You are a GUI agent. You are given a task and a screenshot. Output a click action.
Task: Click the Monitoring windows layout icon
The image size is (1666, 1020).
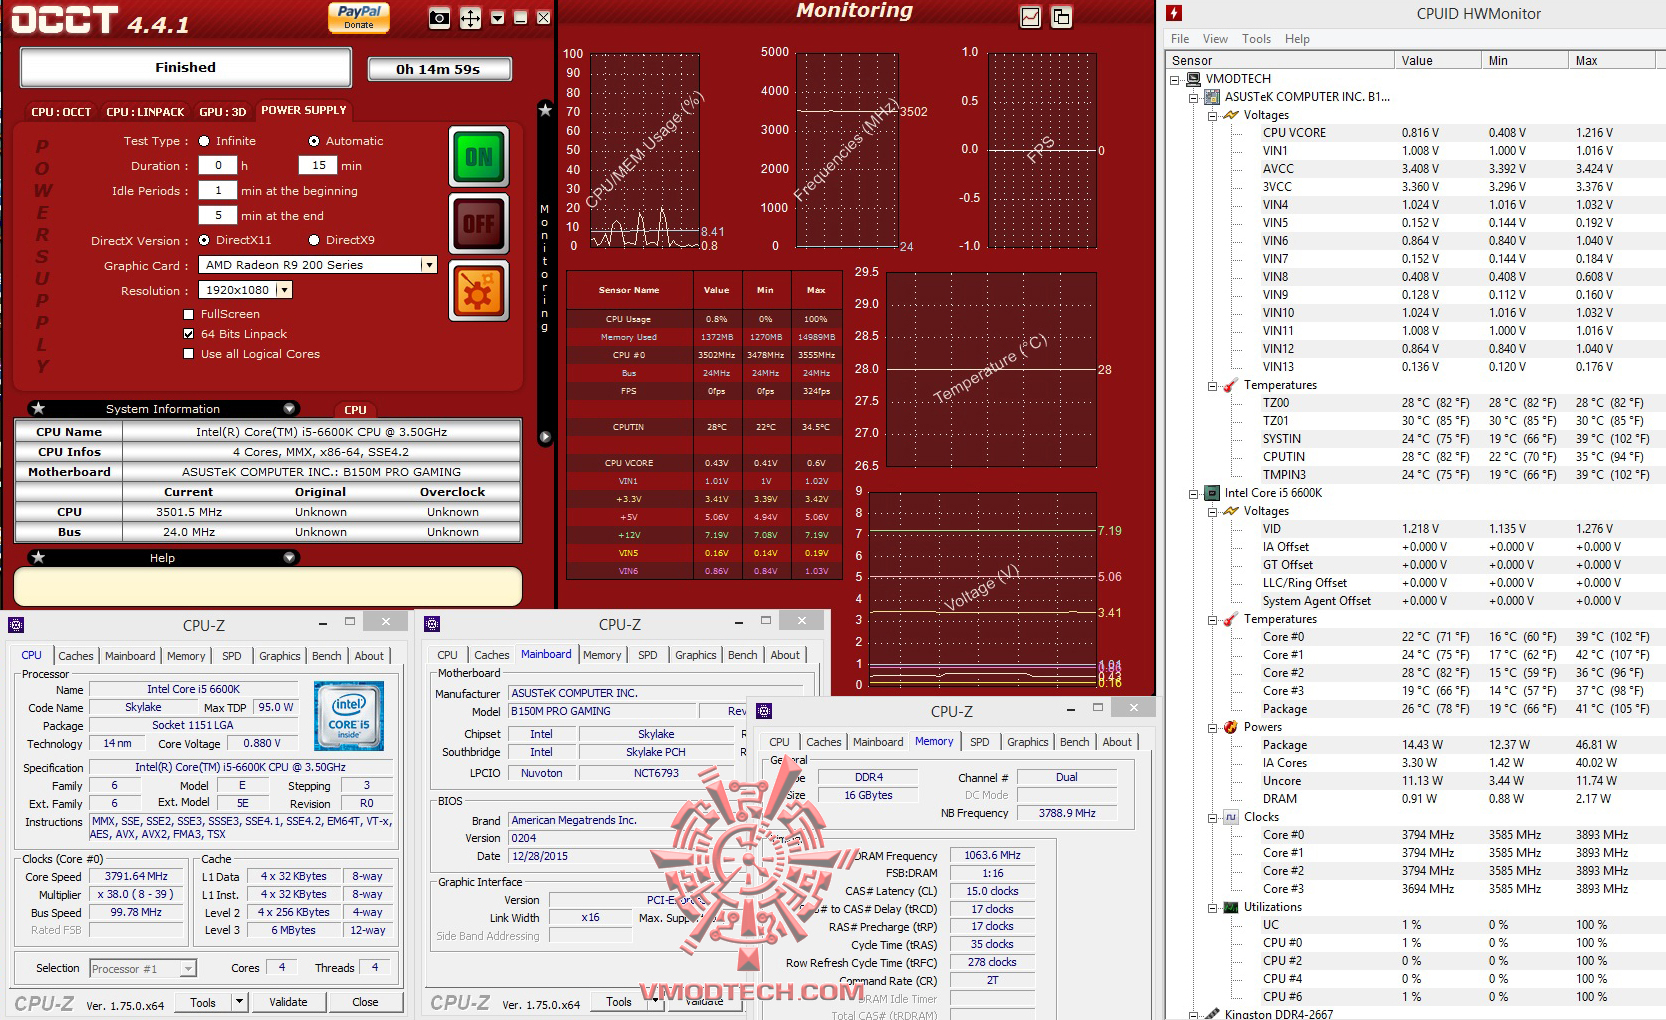pos(1061,17)
